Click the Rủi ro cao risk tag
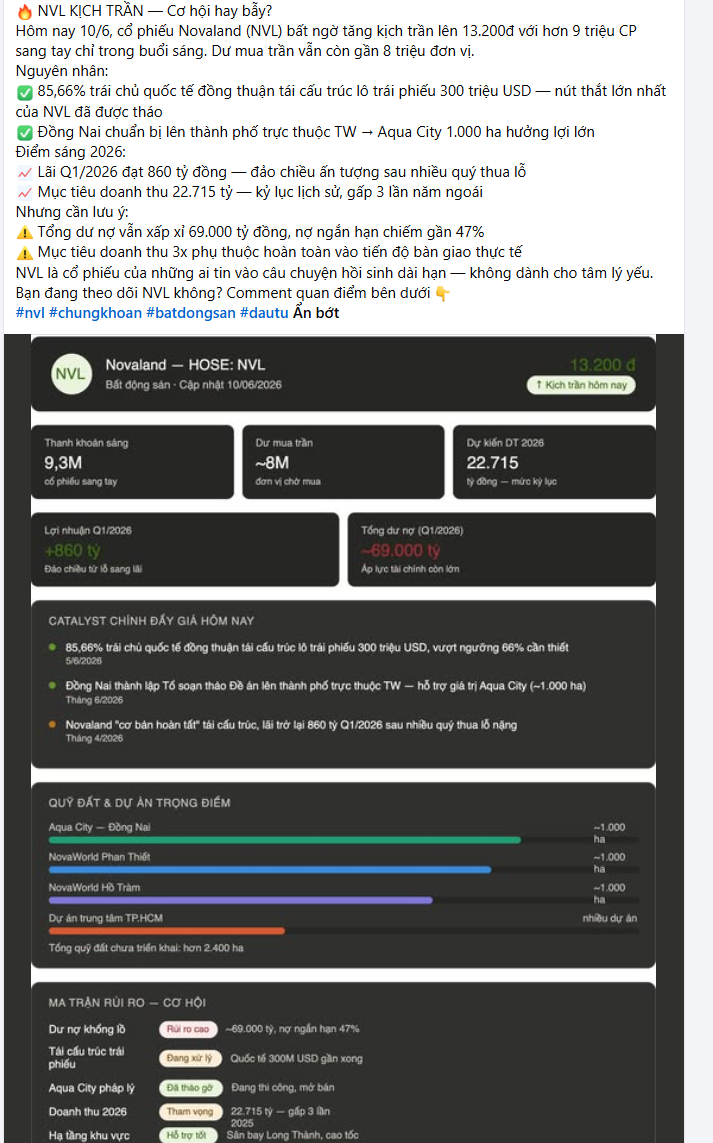Screen dimensions: 713x1143 click(188, 1029)
